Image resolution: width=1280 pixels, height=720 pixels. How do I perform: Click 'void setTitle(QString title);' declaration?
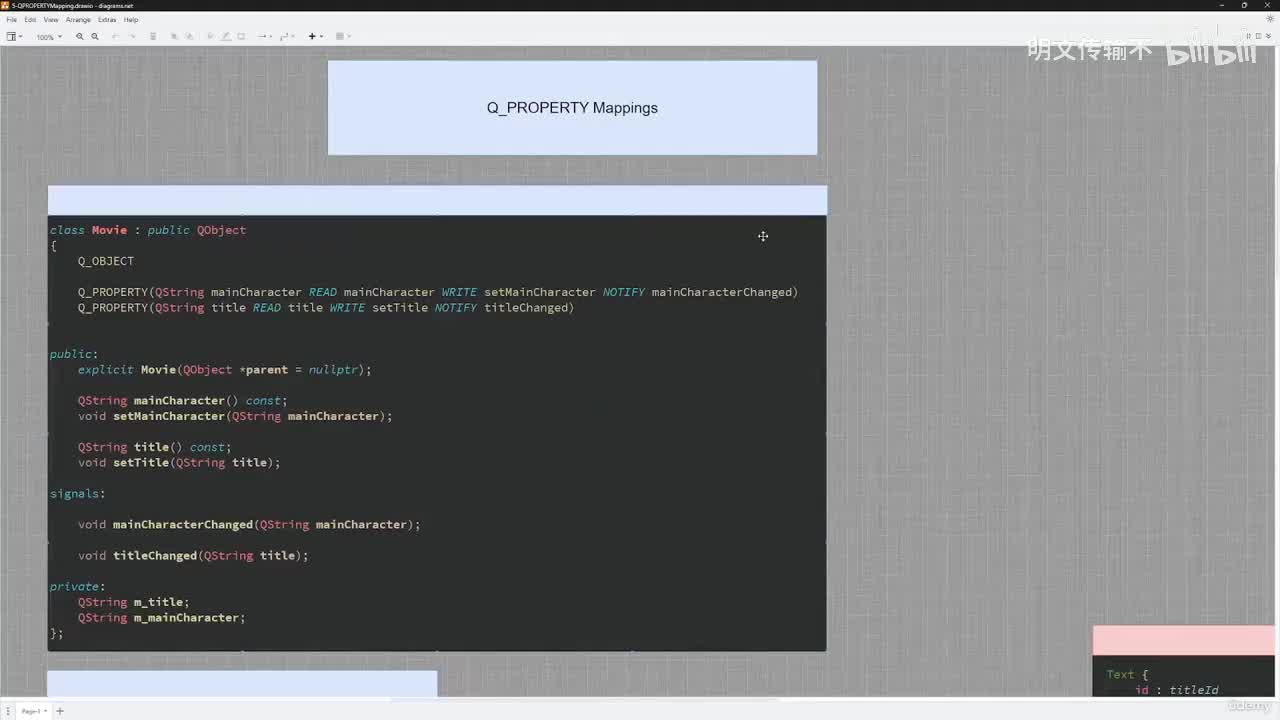[x=179, y=463]
